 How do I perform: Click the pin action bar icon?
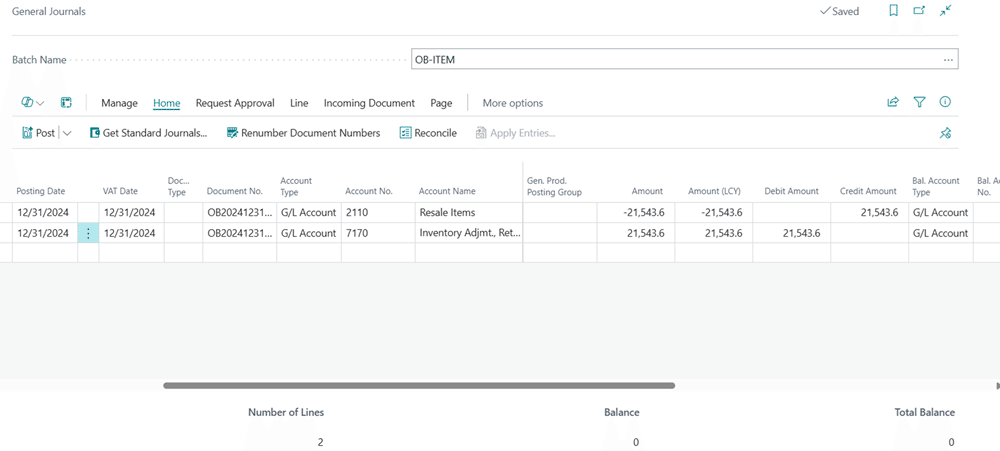[x=945, y=133]
